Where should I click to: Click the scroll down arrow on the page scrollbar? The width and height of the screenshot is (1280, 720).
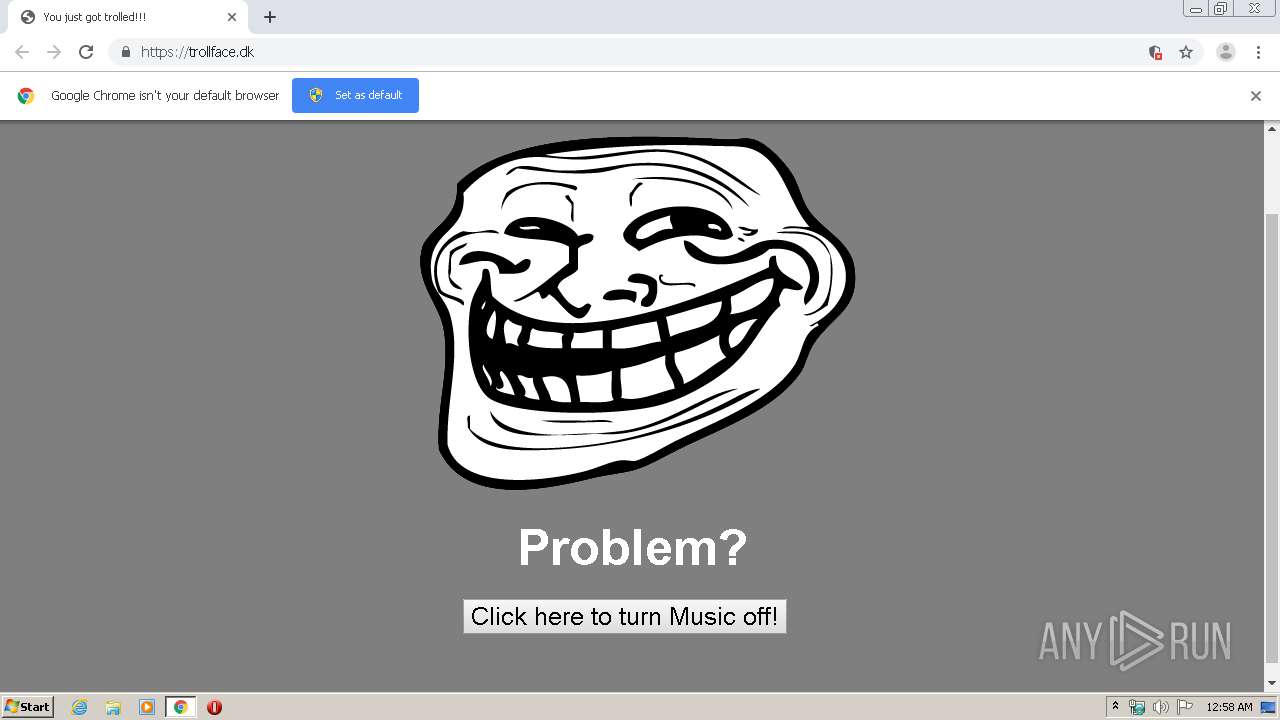tap(1272, 683)
